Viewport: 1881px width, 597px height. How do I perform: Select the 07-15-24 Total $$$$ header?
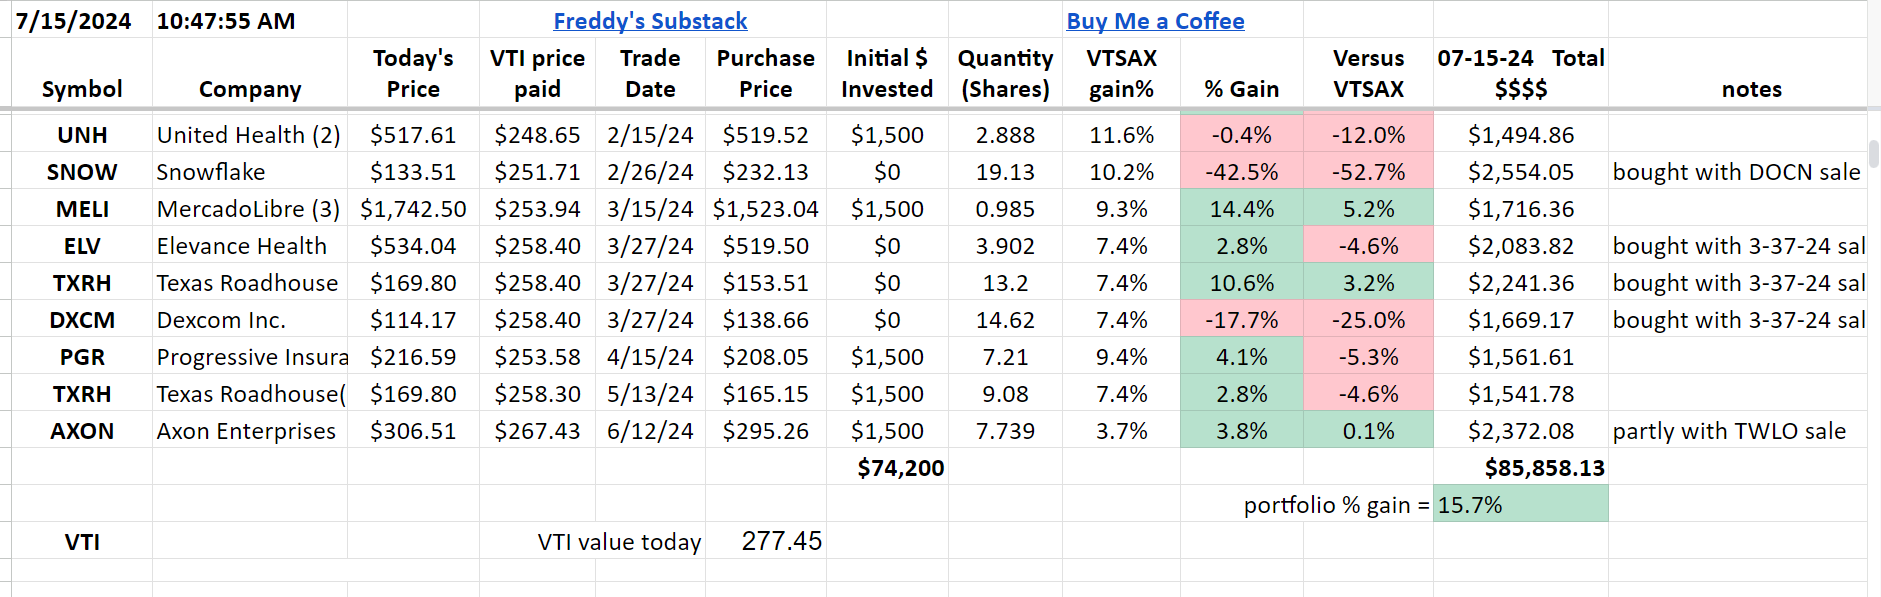click(1521, 73)
